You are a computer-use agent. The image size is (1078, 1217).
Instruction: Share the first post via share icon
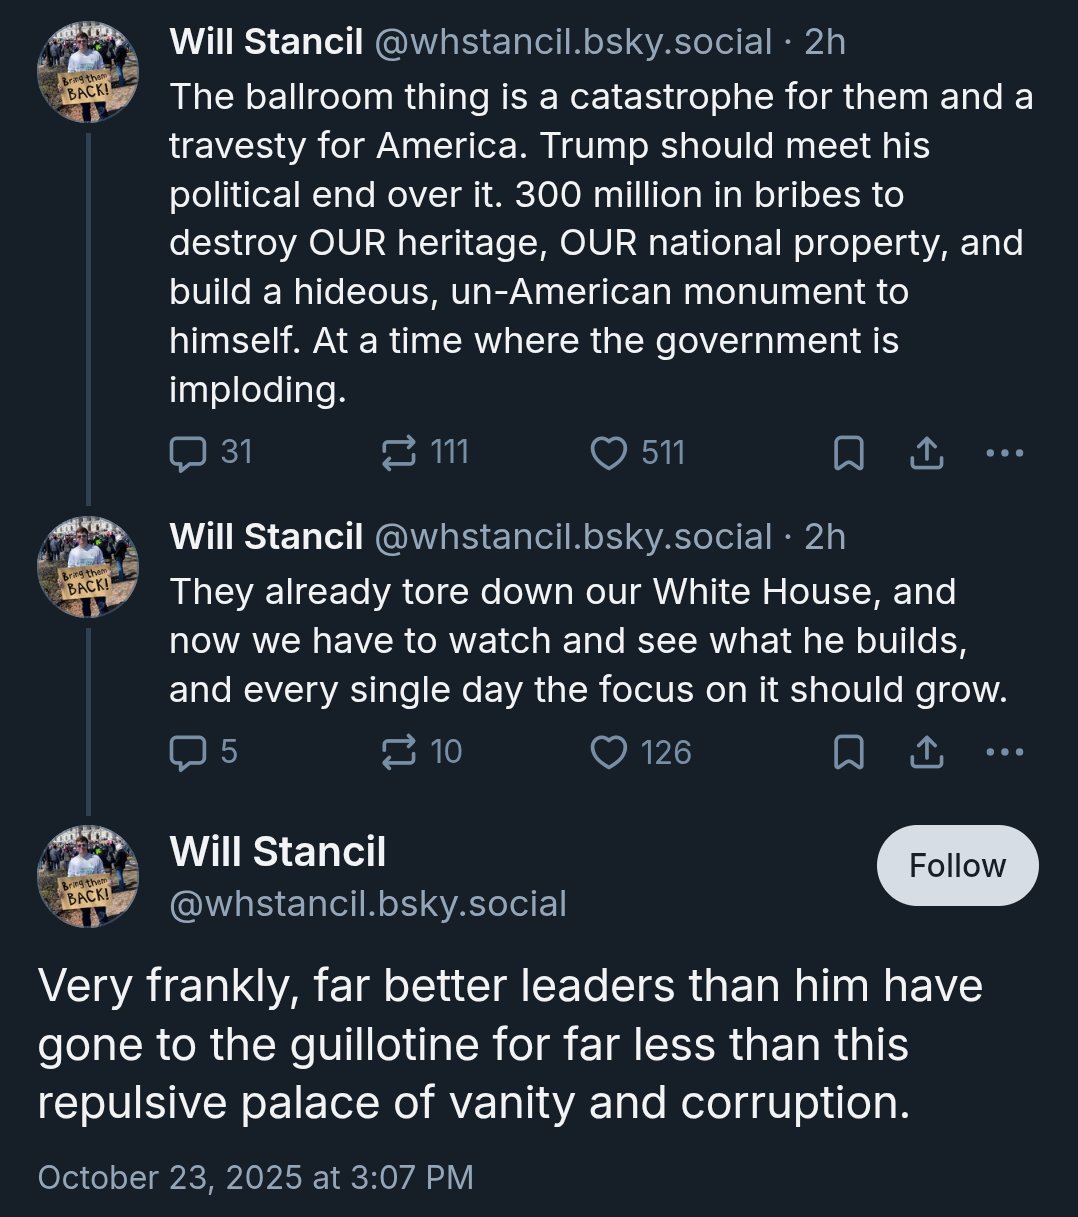[x=927, y=454]
